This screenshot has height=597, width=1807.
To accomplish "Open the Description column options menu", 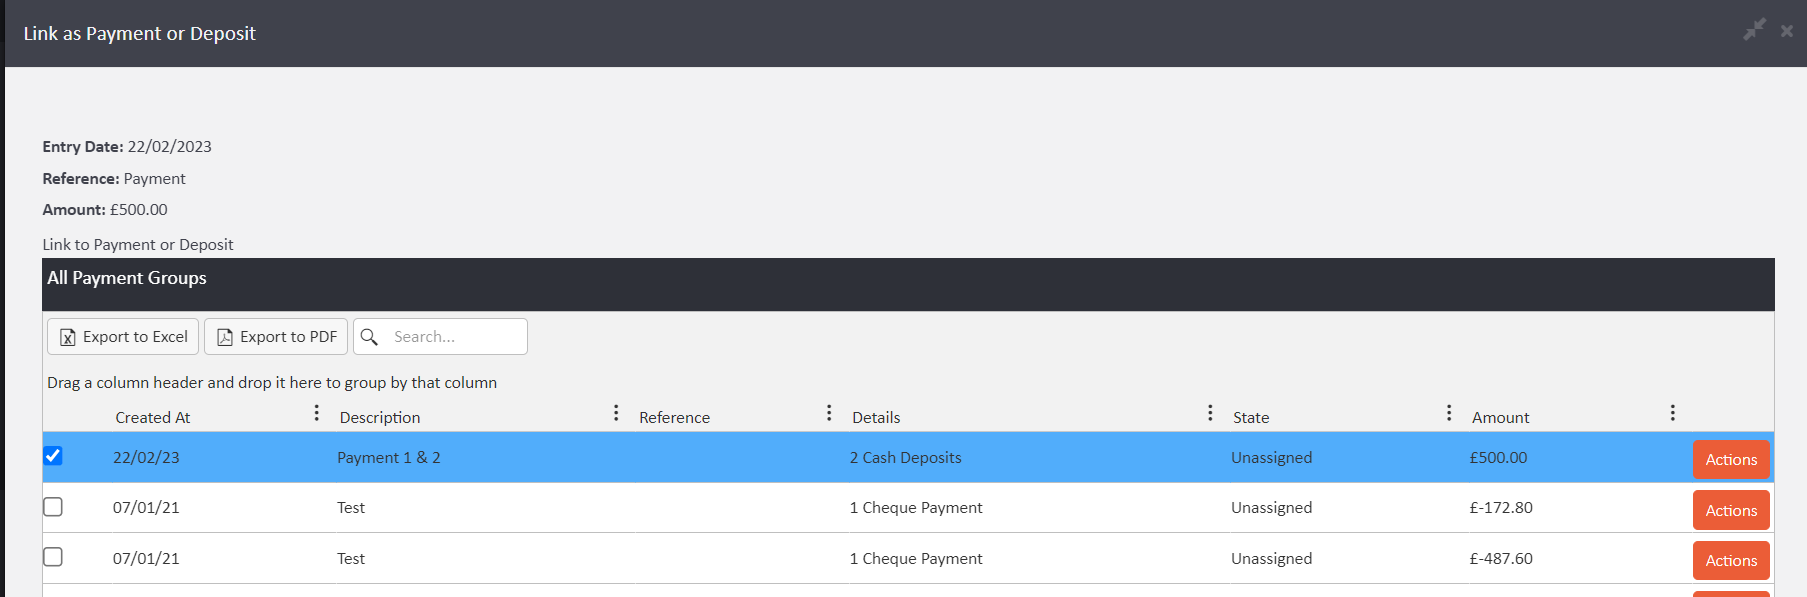I will pos(616,413).
